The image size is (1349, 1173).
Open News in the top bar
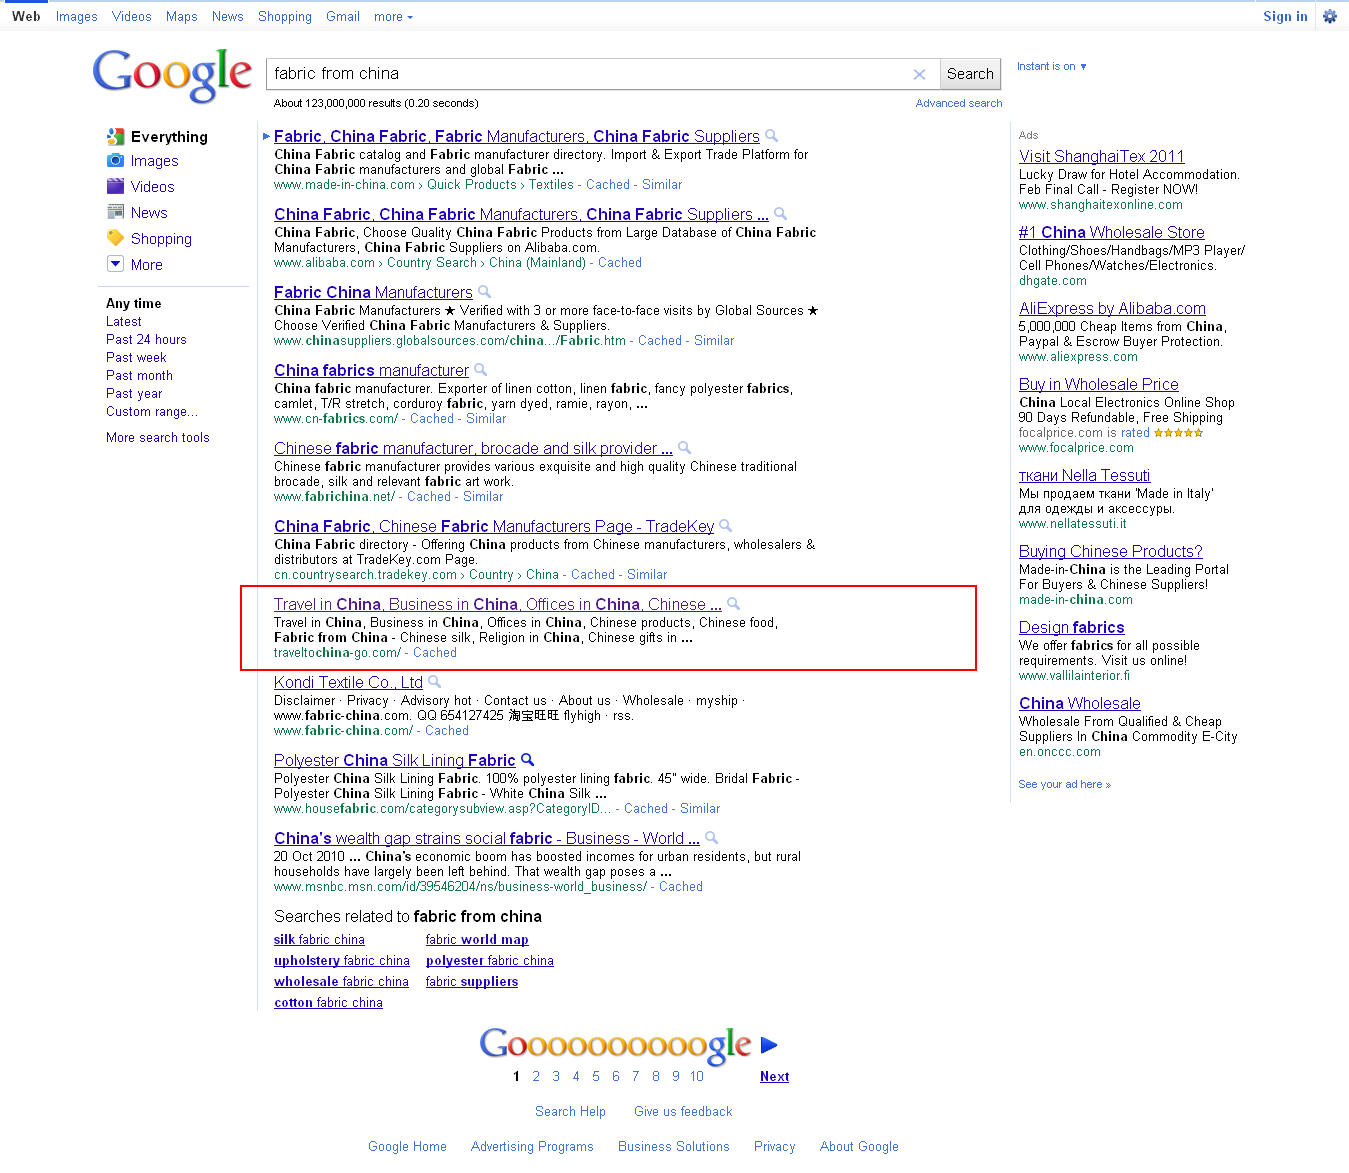point(228,17)
